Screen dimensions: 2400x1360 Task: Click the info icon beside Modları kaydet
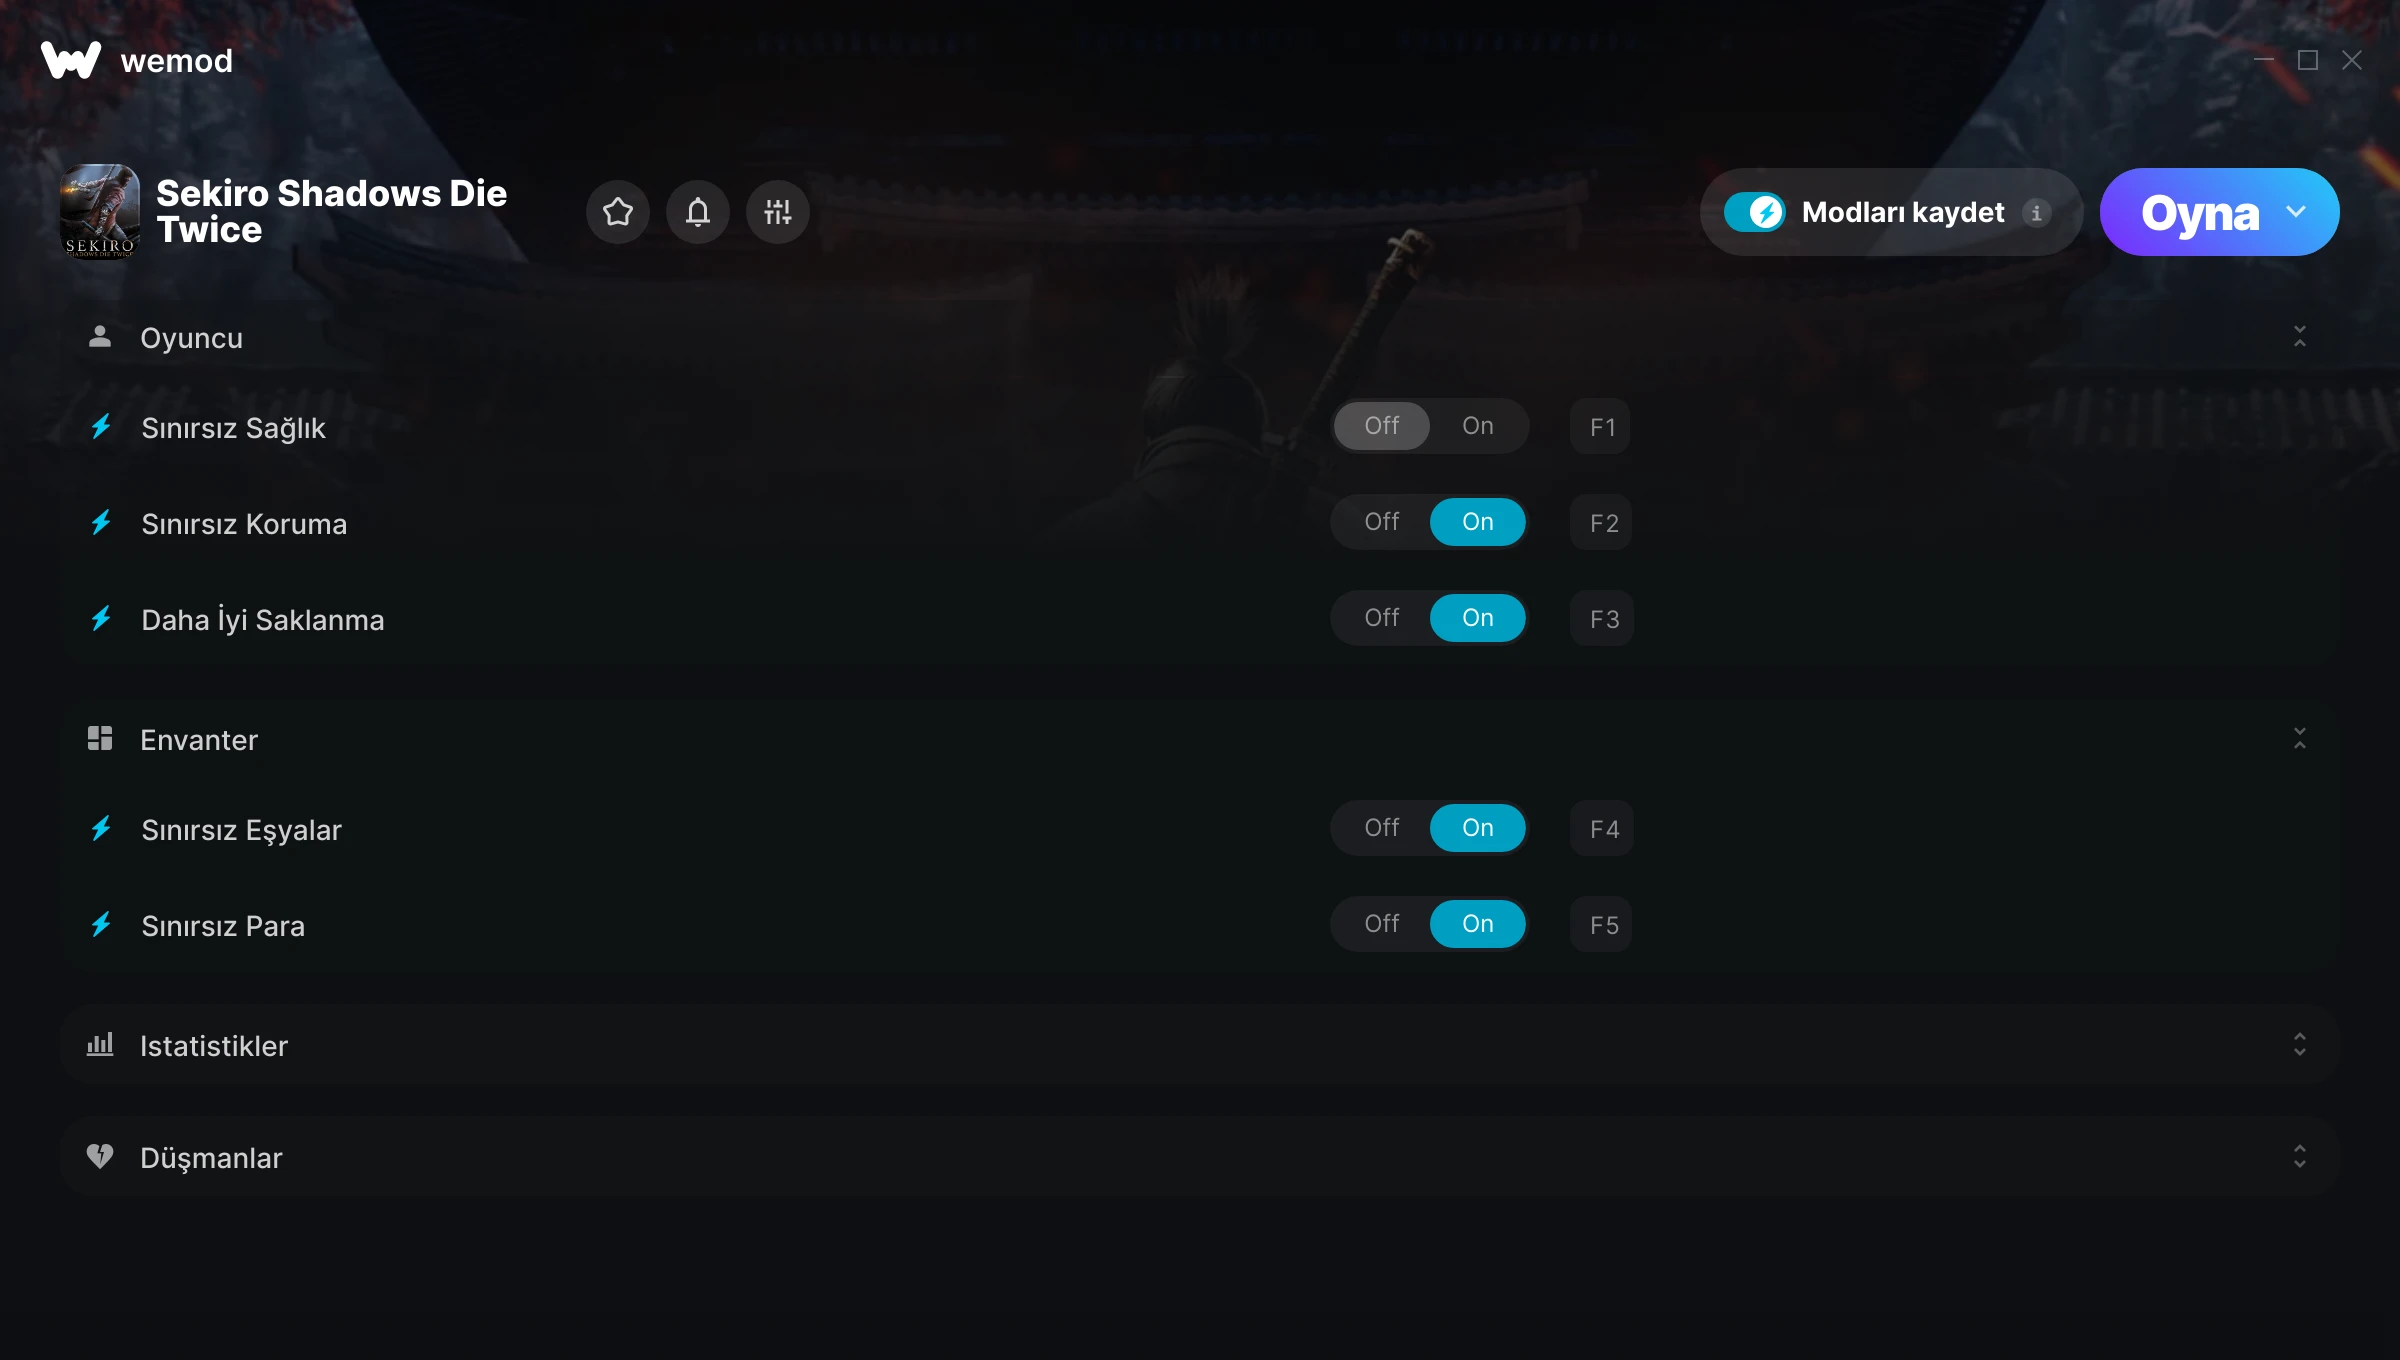[x=2036, y=212]
